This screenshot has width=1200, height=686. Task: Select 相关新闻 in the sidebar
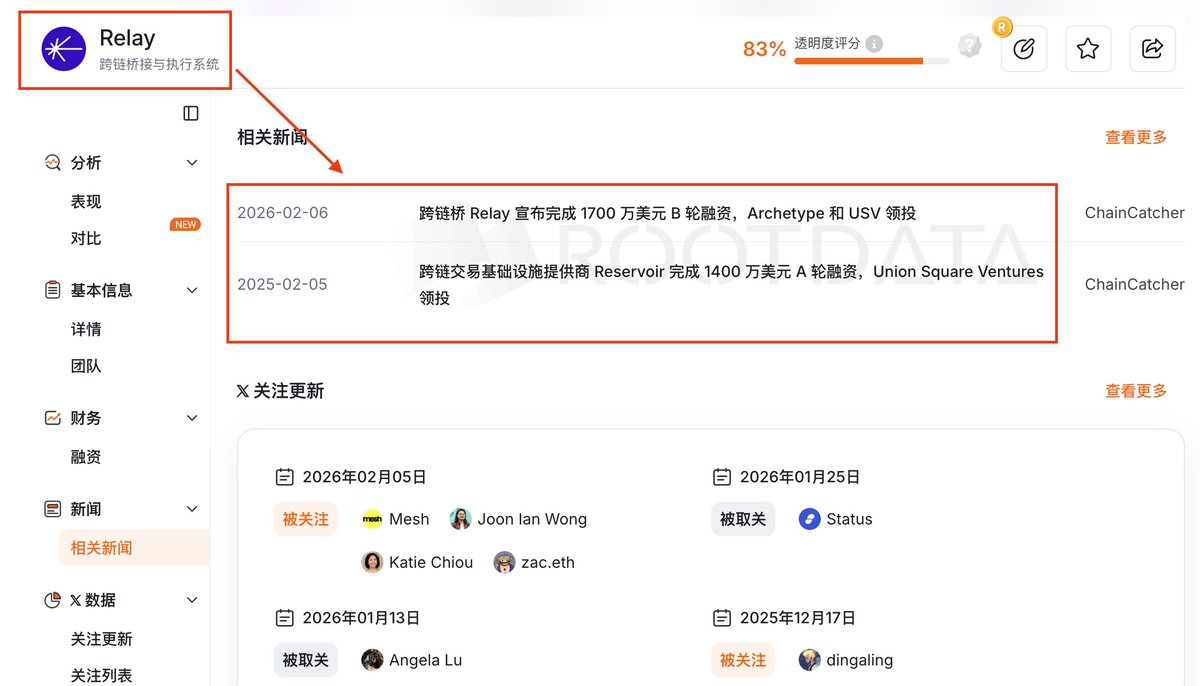(x=101, y=548)
